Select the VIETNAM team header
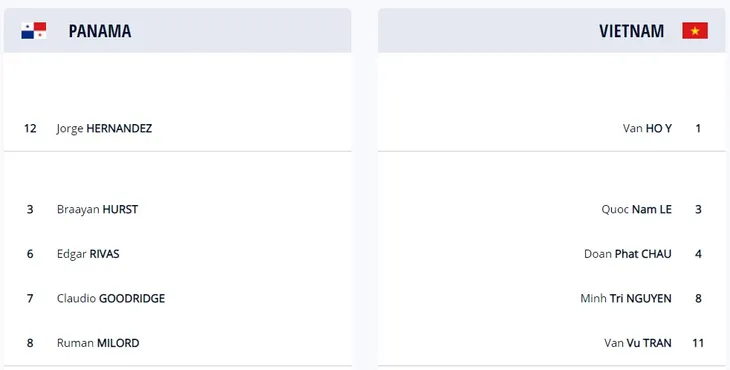This screenshot has height=370, width=730. point(631,31)
